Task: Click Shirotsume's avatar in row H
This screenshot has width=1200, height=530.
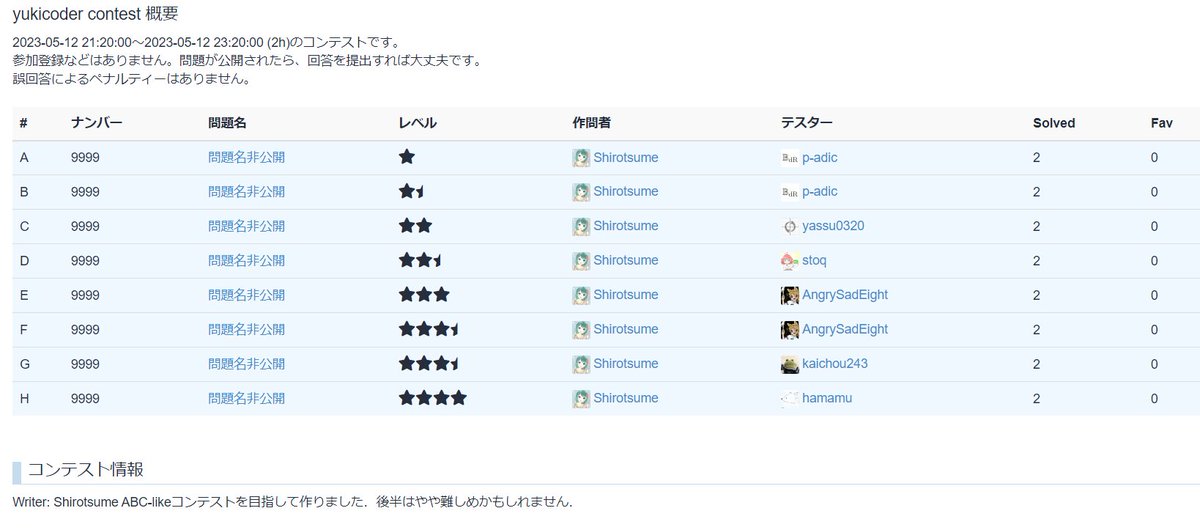Action: point(581,398)
